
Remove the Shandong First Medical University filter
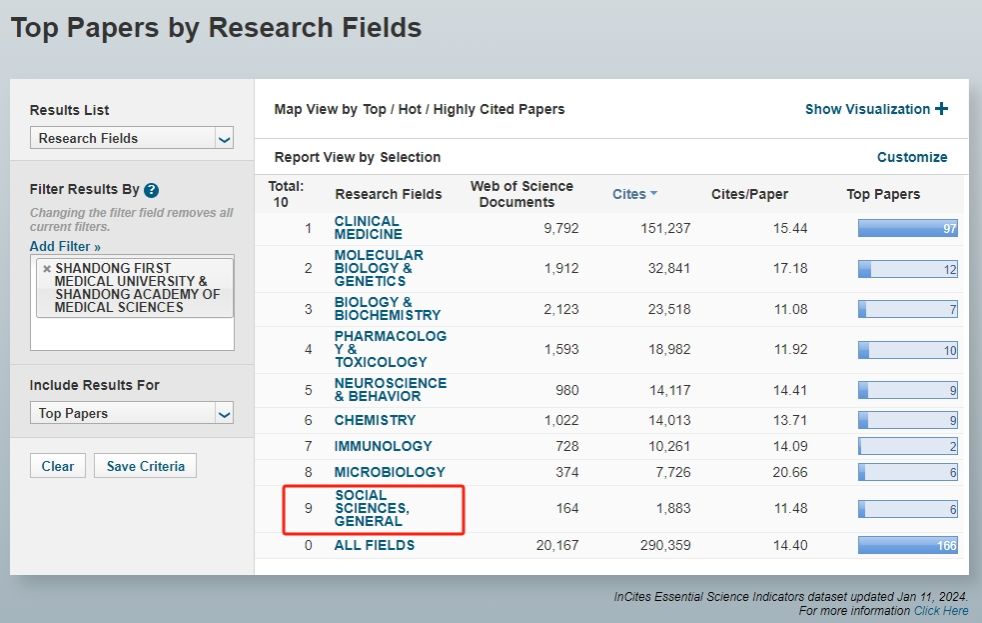(x=46, y=269)
